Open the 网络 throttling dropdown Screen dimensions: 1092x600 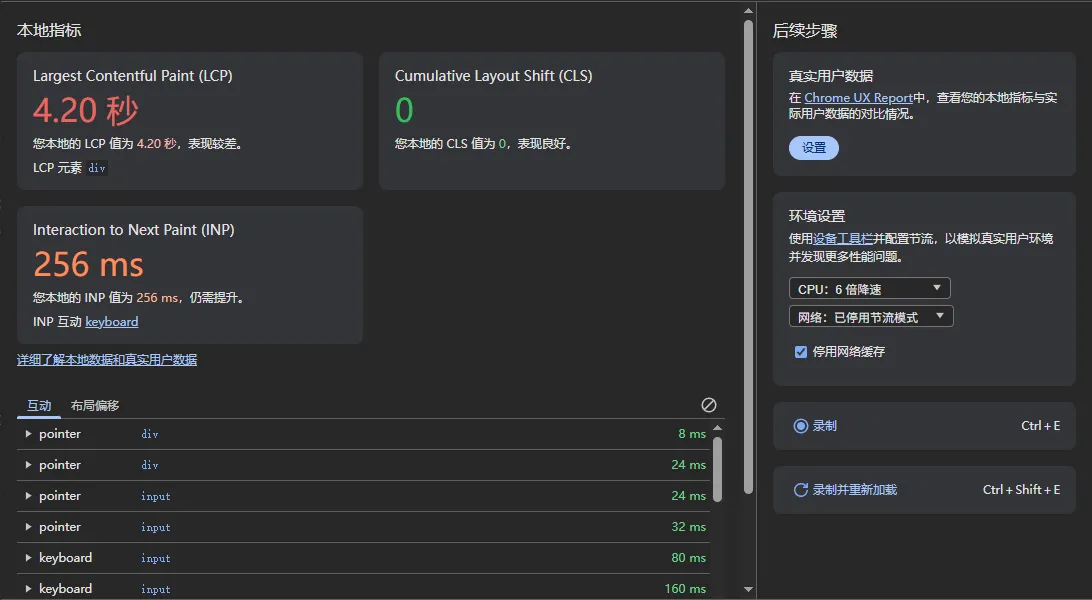(x=870, y=317)
